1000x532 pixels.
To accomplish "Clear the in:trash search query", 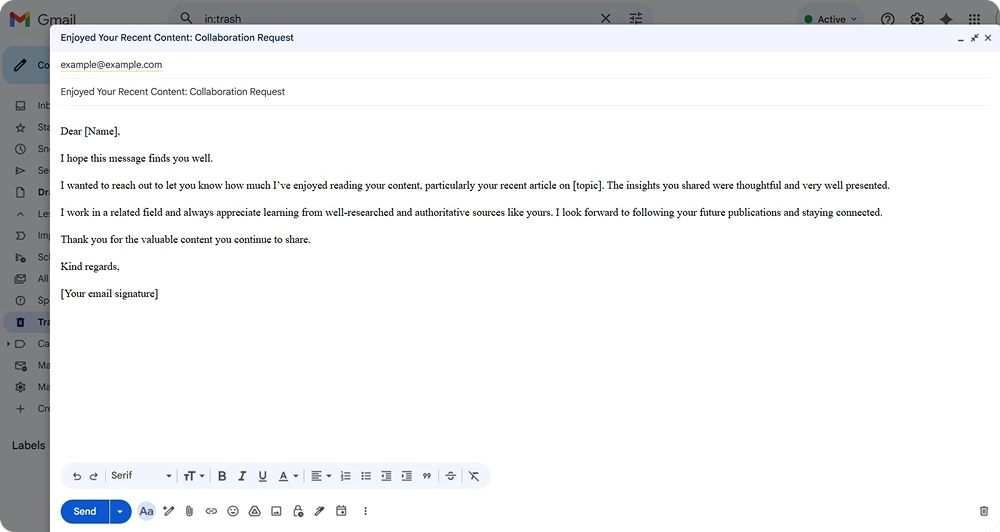I will click(x=606, y=19).
